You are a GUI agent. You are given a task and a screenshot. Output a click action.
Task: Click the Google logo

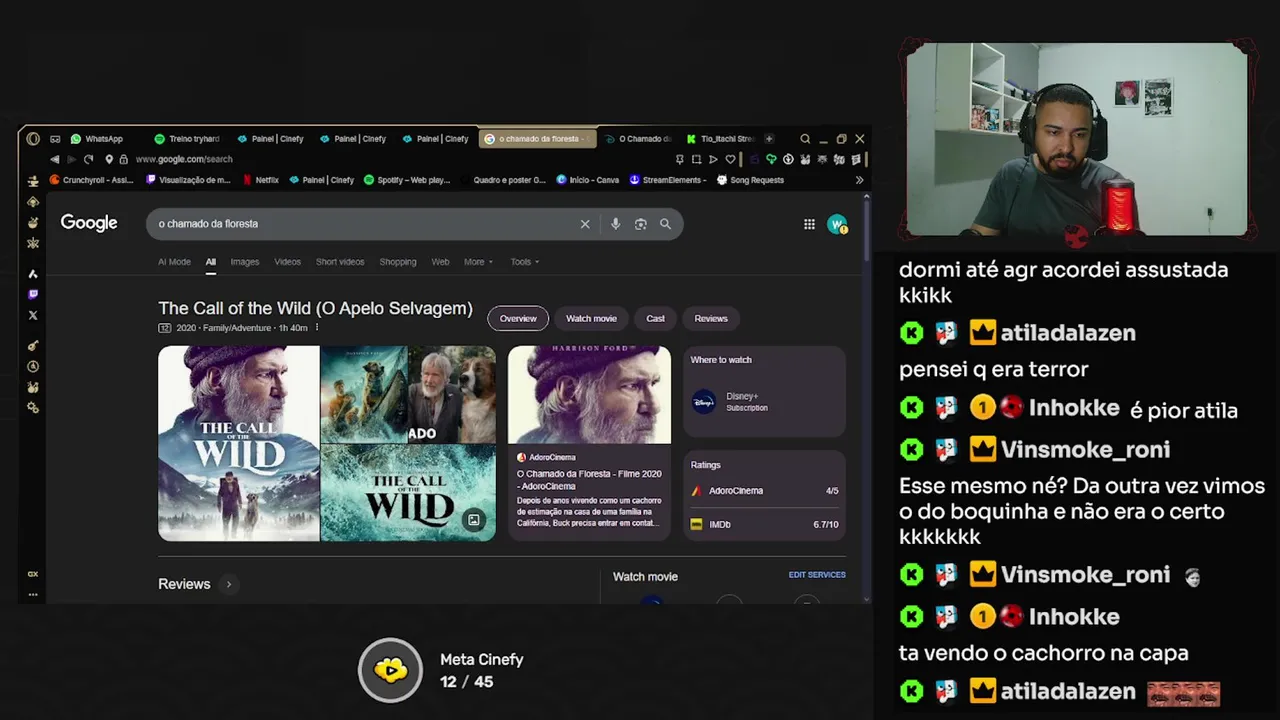[x=89, y=223]
